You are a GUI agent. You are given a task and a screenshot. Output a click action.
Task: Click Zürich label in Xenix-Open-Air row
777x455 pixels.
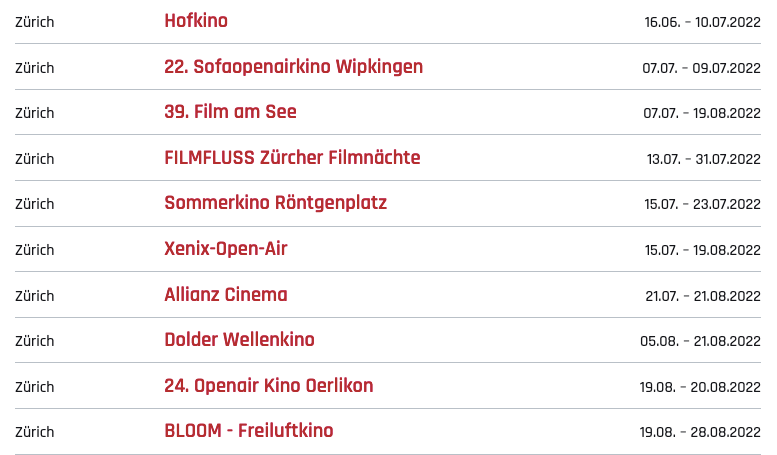35,249
